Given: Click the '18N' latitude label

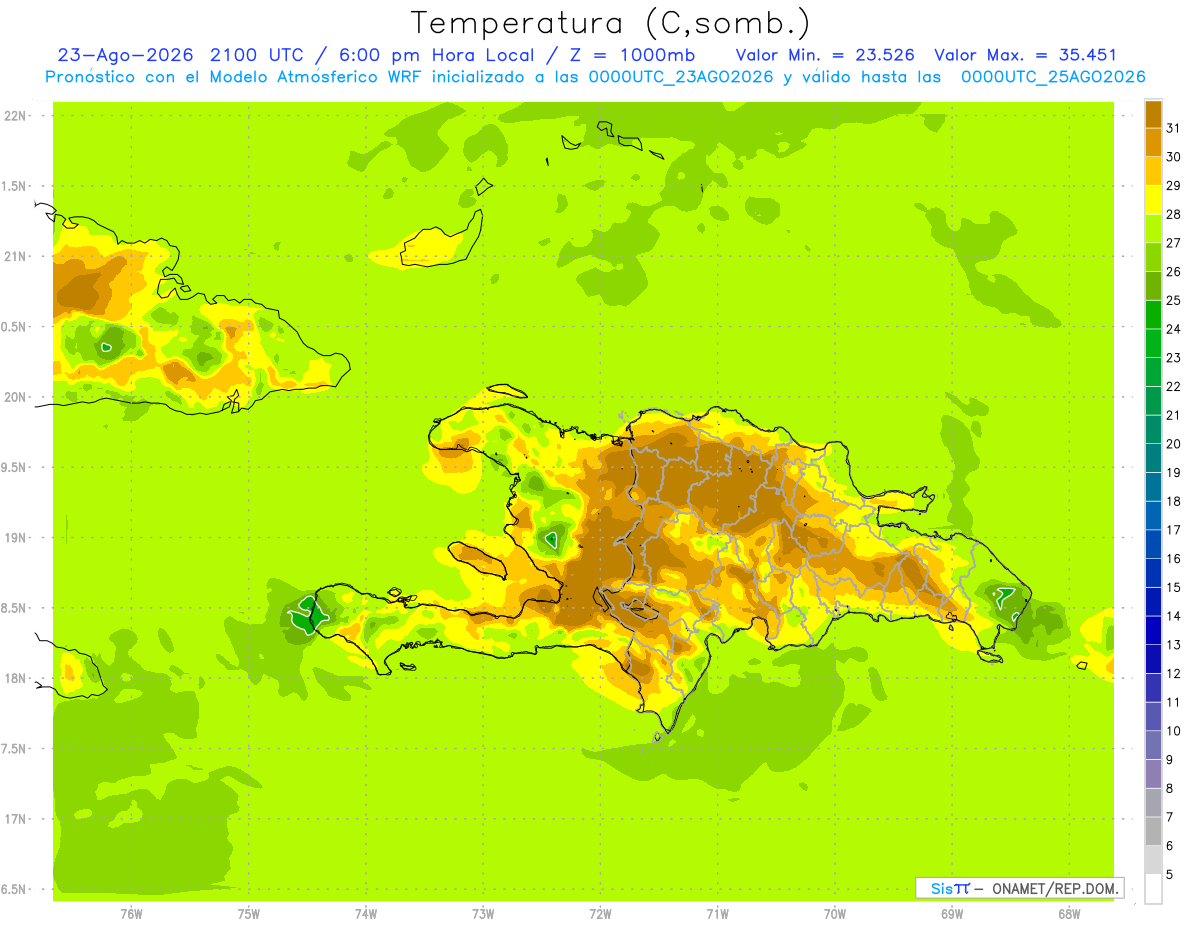Looking at the screenshot, I should 16,678.
